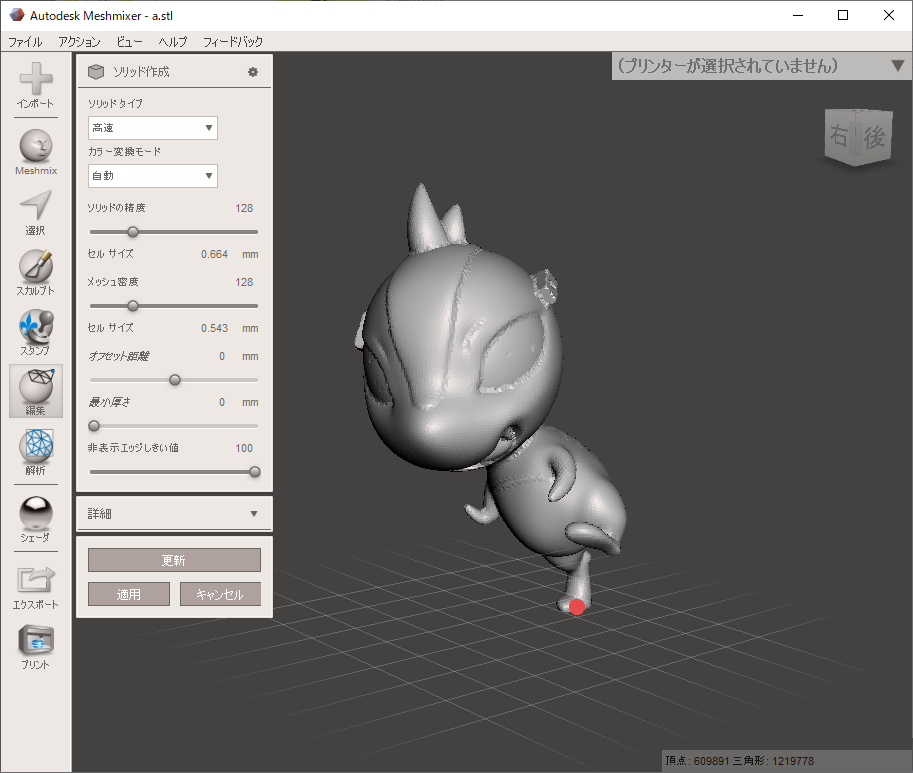The height and width of the screenshot is (773, 913).
Task: Open the printer selection dropdown
Action: click(x=762, y=66)
